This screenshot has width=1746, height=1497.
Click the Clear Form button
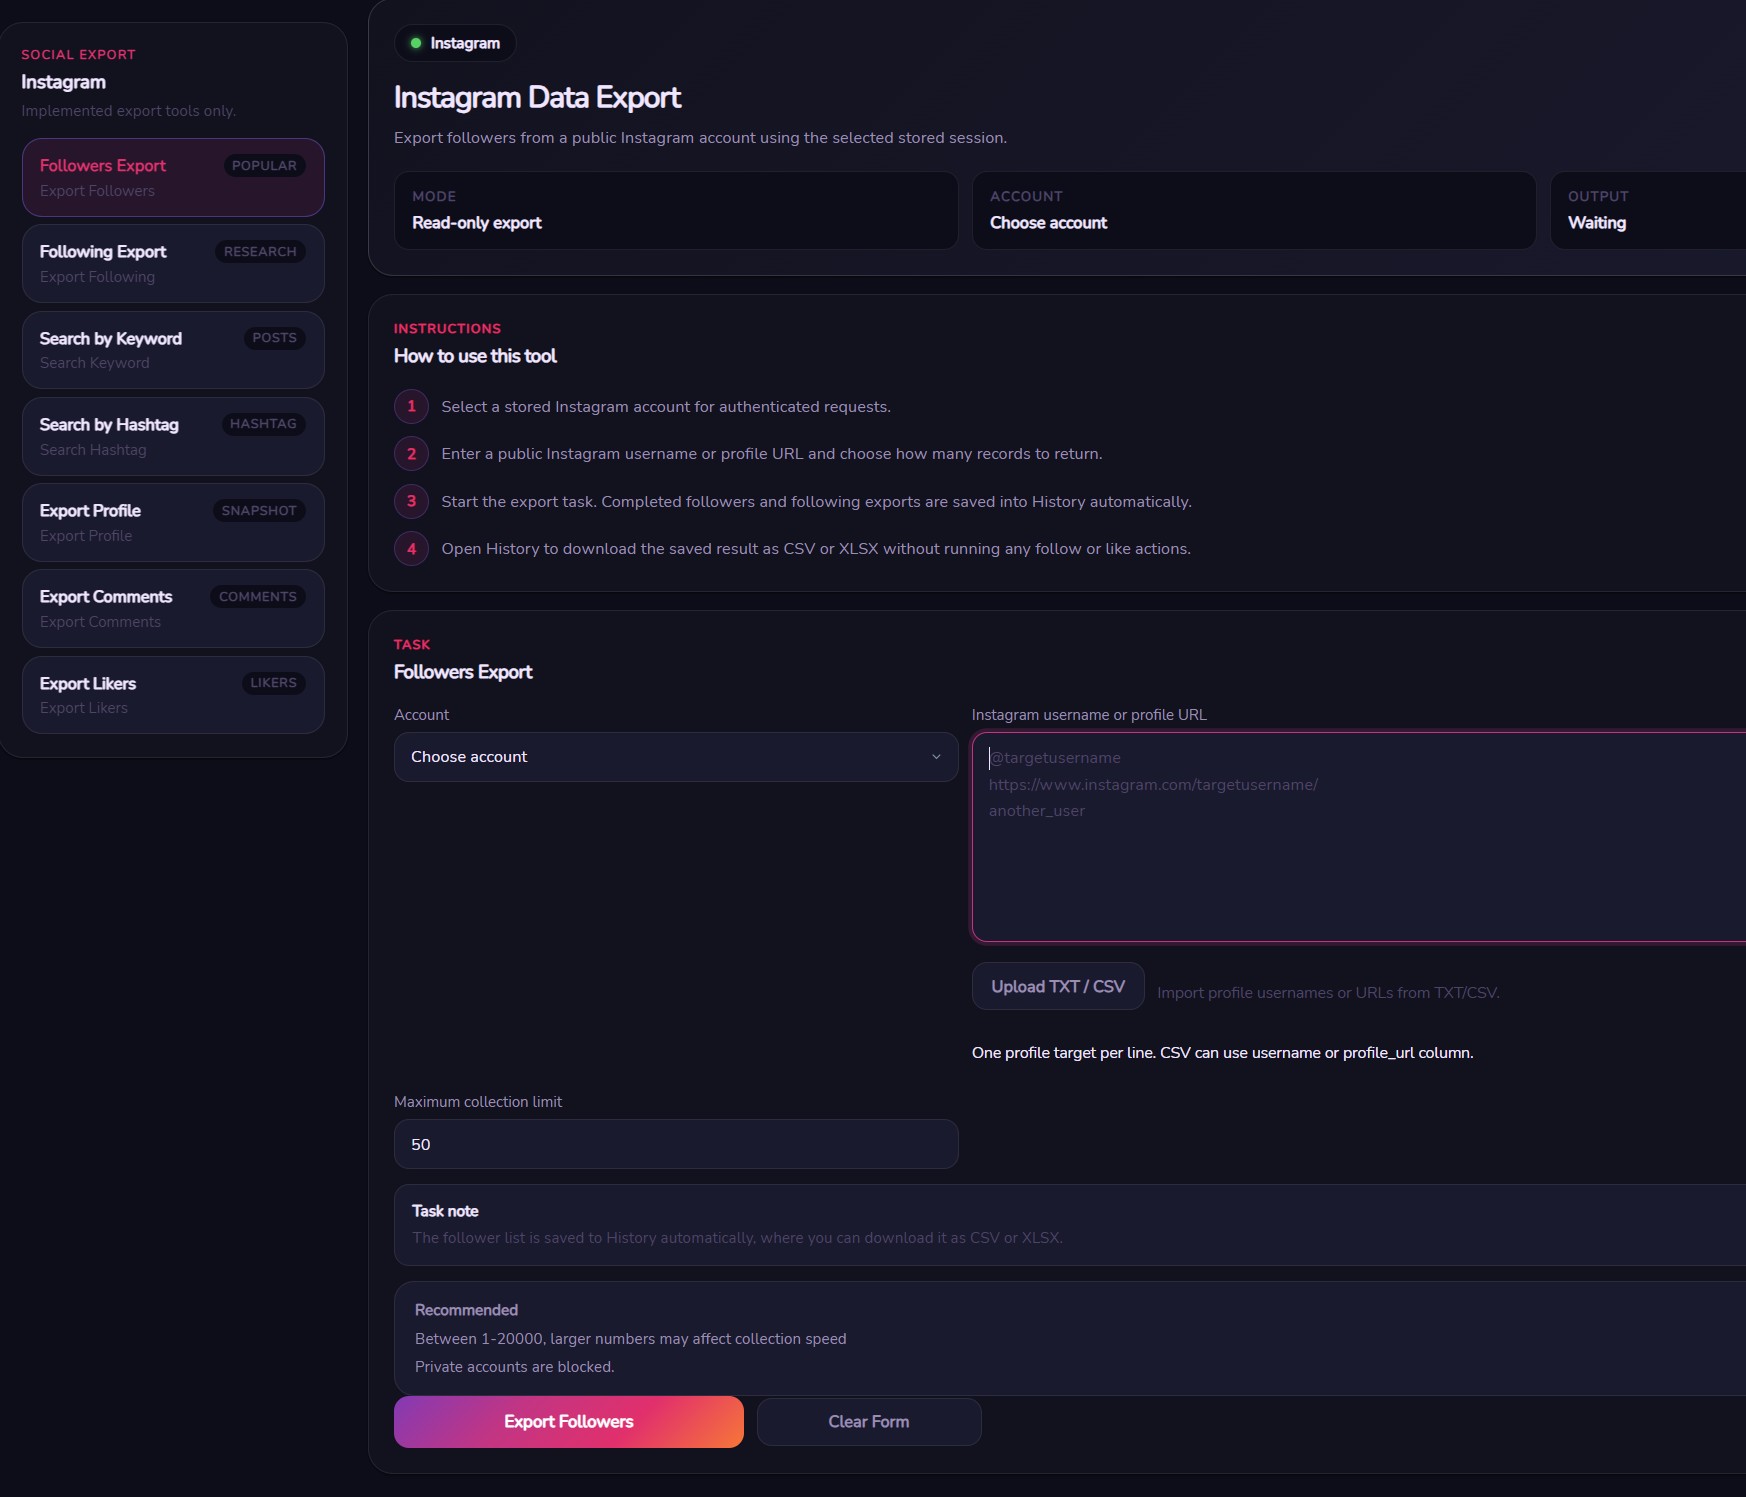[x=869, y=1422]
